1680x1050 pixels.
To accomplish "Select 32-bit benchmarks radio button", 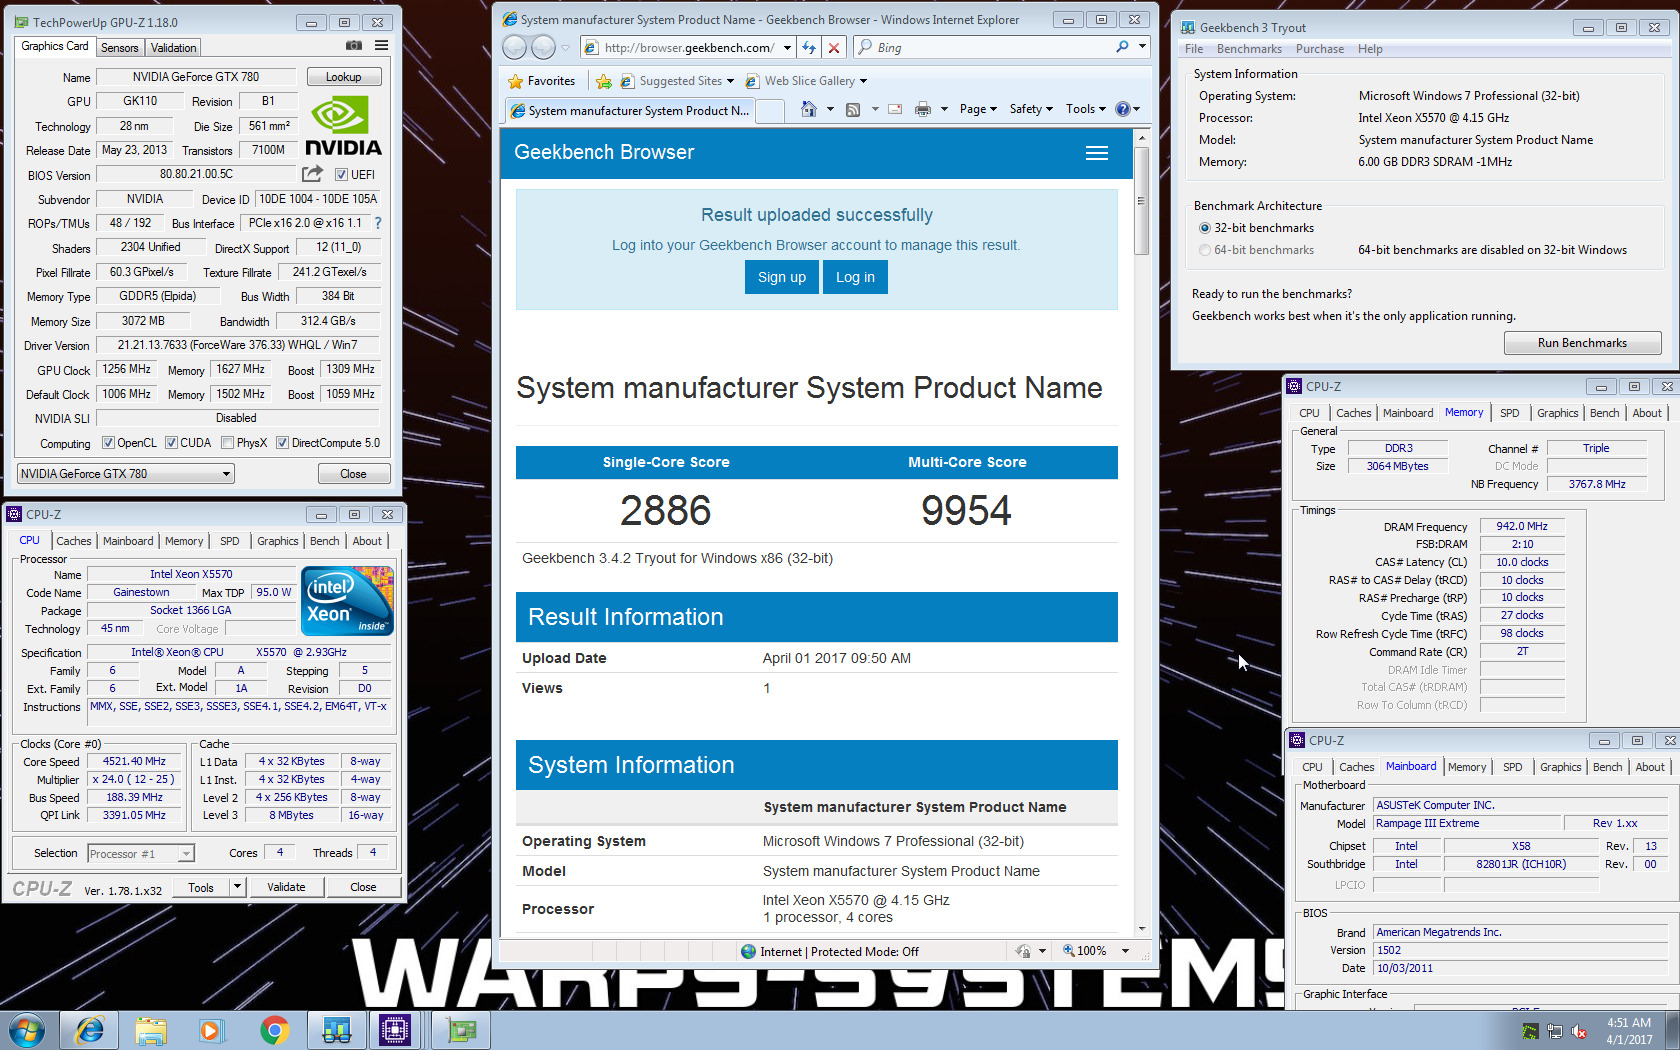I will click(1204, 228).
